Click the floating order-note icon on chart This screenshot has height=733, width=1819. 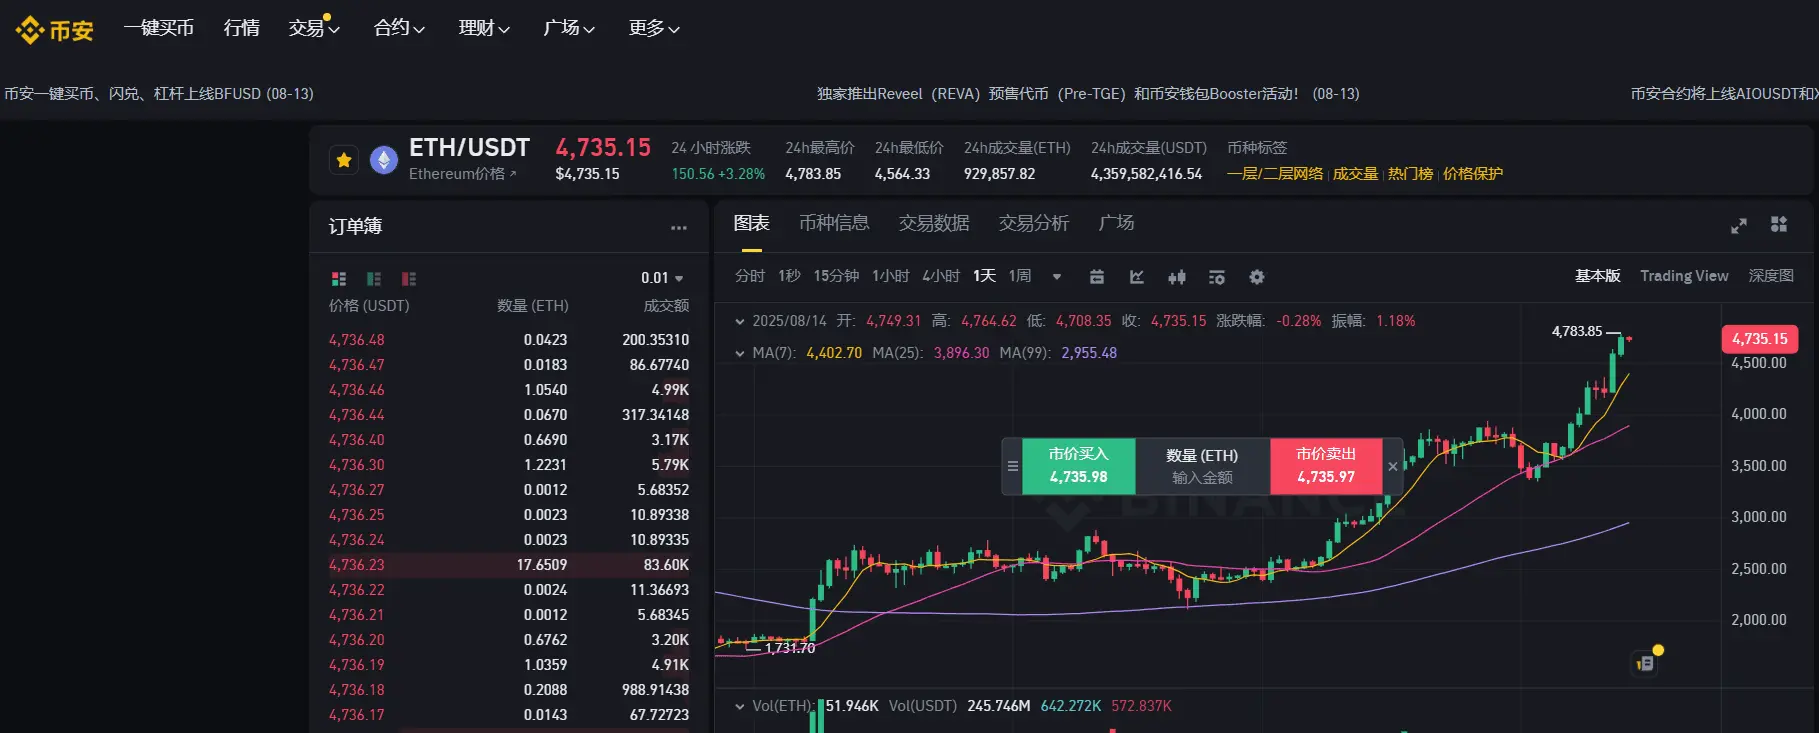1645,662
